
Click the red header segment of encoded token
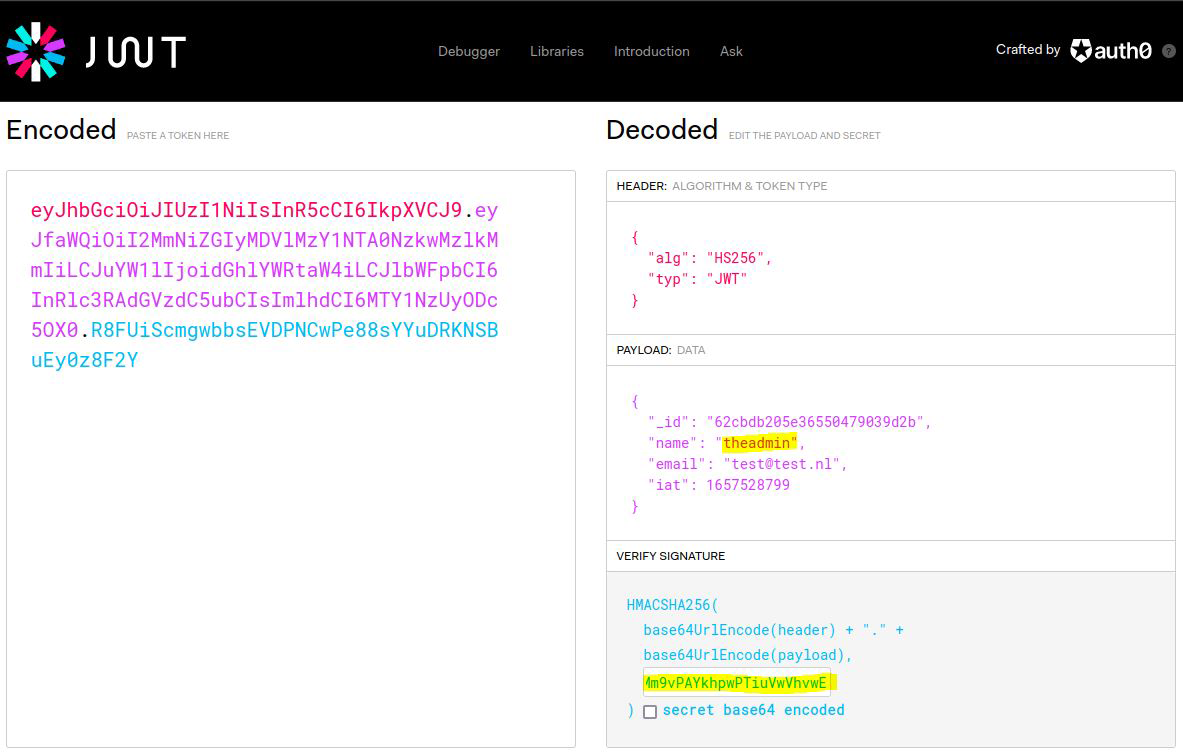click(x=246, y=211)
